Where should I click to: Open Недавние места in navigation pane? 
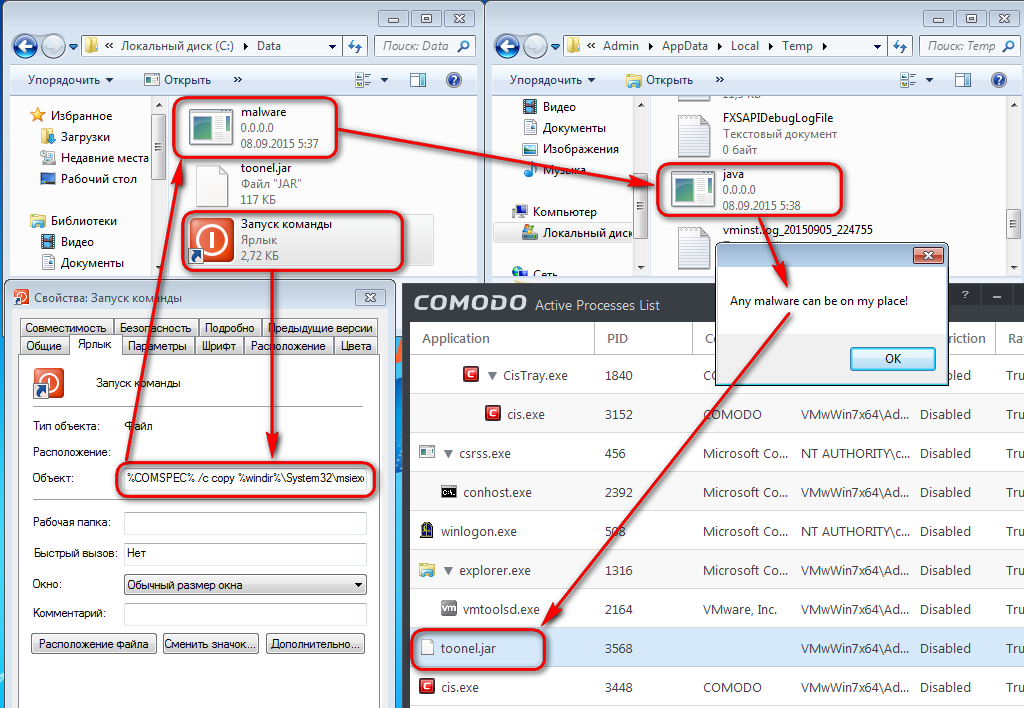(x=104, y=157)
